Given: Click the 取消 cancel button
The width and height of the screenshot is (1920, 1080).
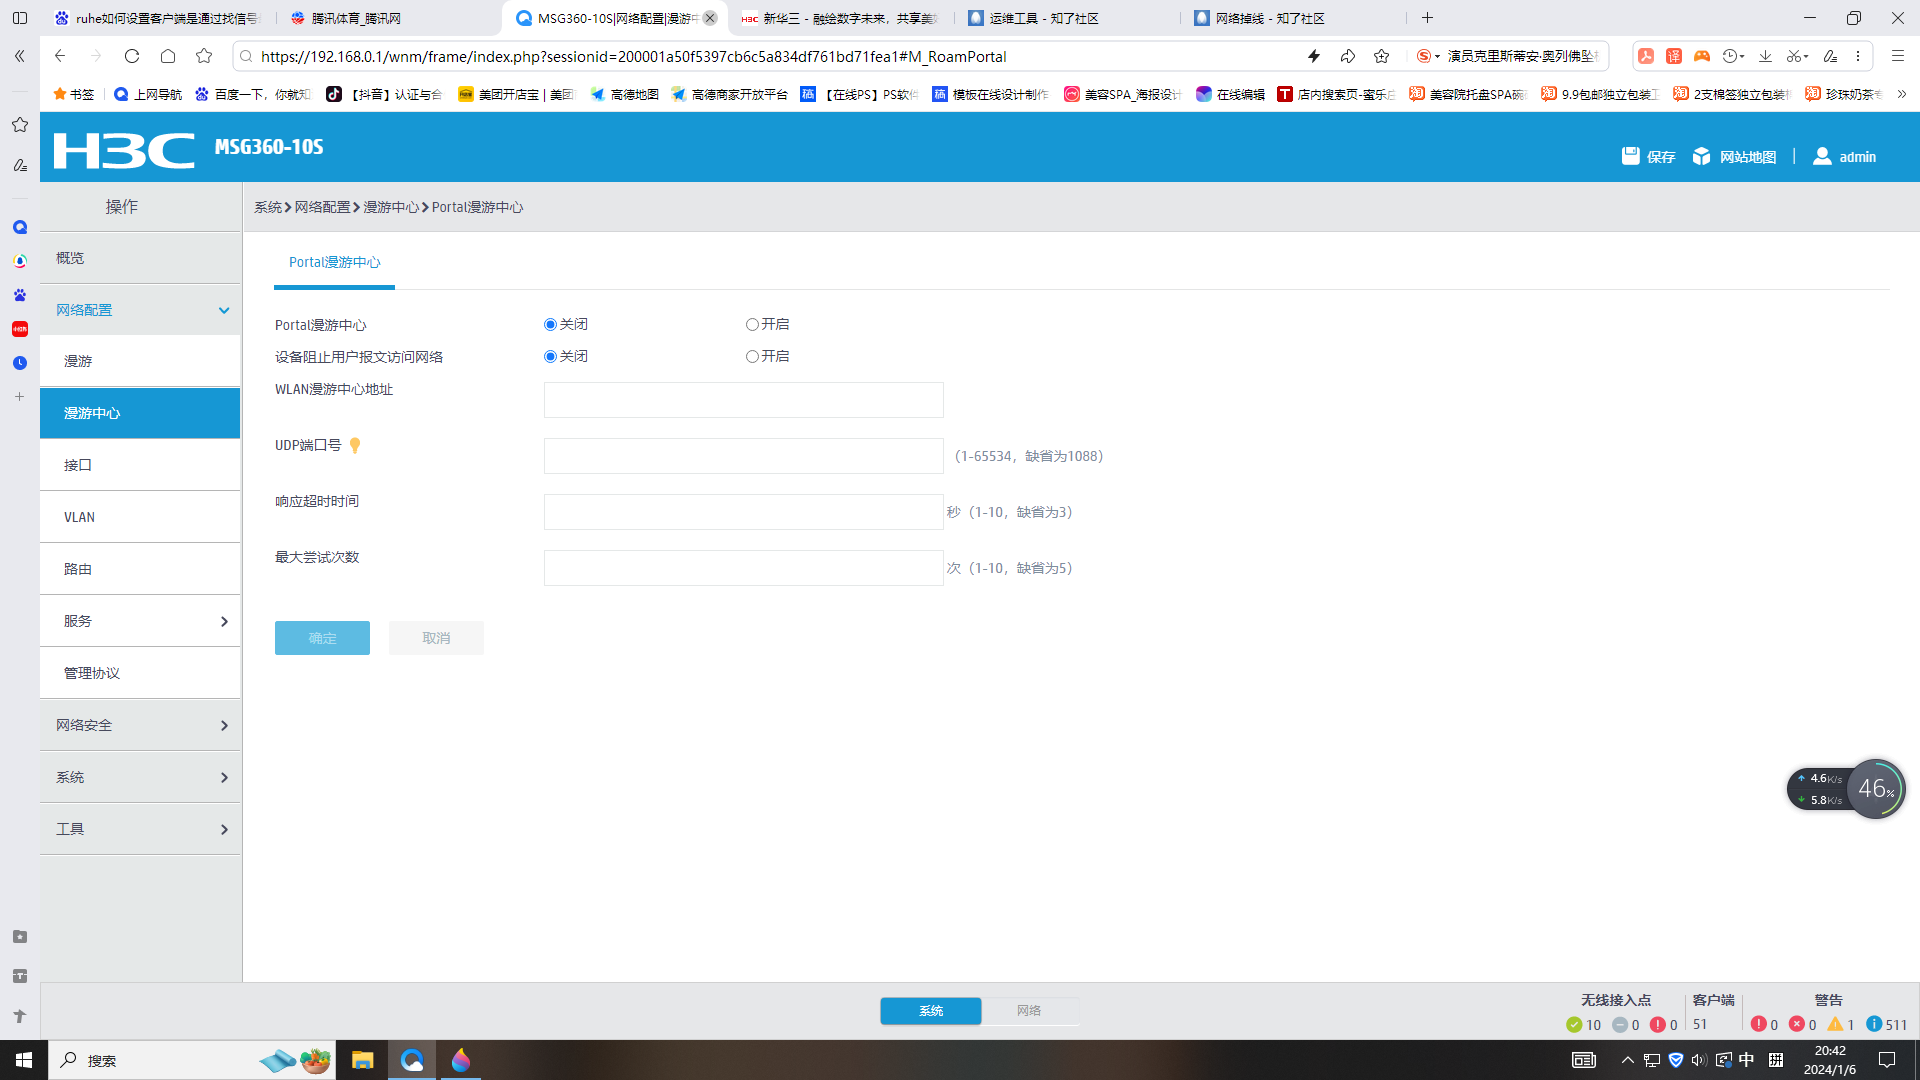Looking at the screenshot, I should pyautogui.click(x=436, y=638).
